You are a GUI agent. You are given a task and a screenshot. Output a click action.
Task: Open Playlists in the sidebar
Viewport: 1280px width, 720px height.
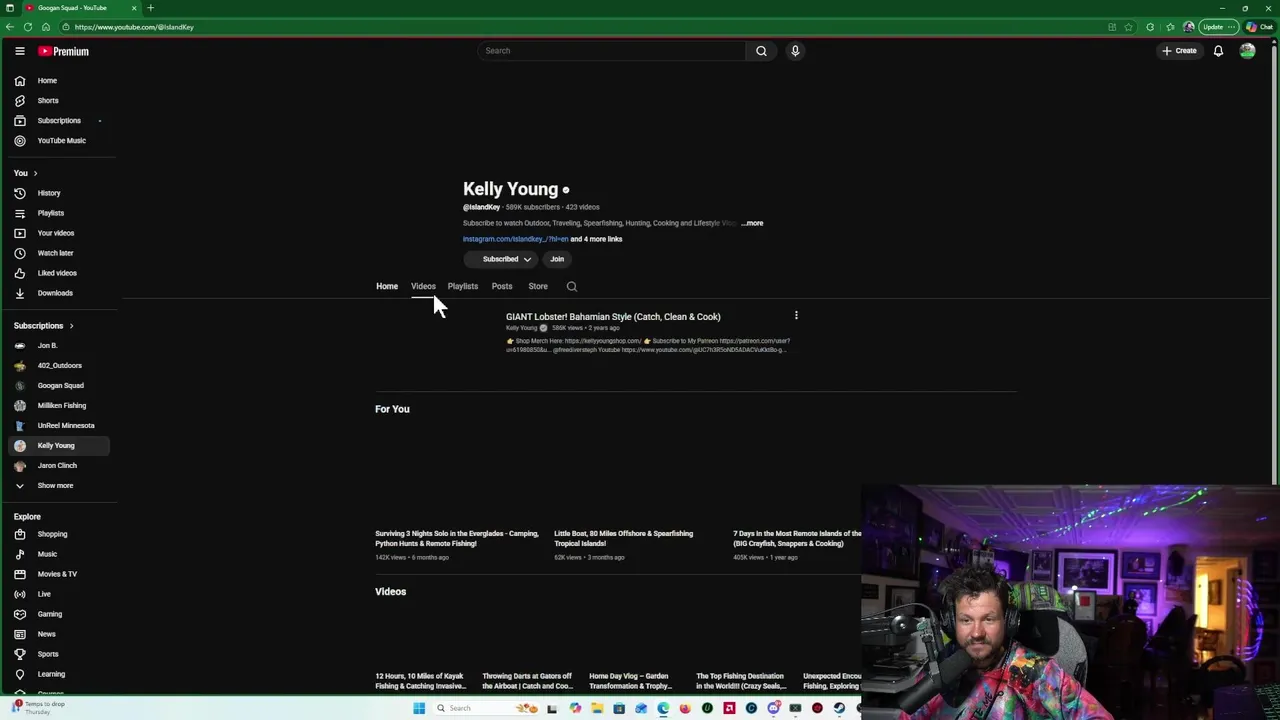tap(50, 213)
